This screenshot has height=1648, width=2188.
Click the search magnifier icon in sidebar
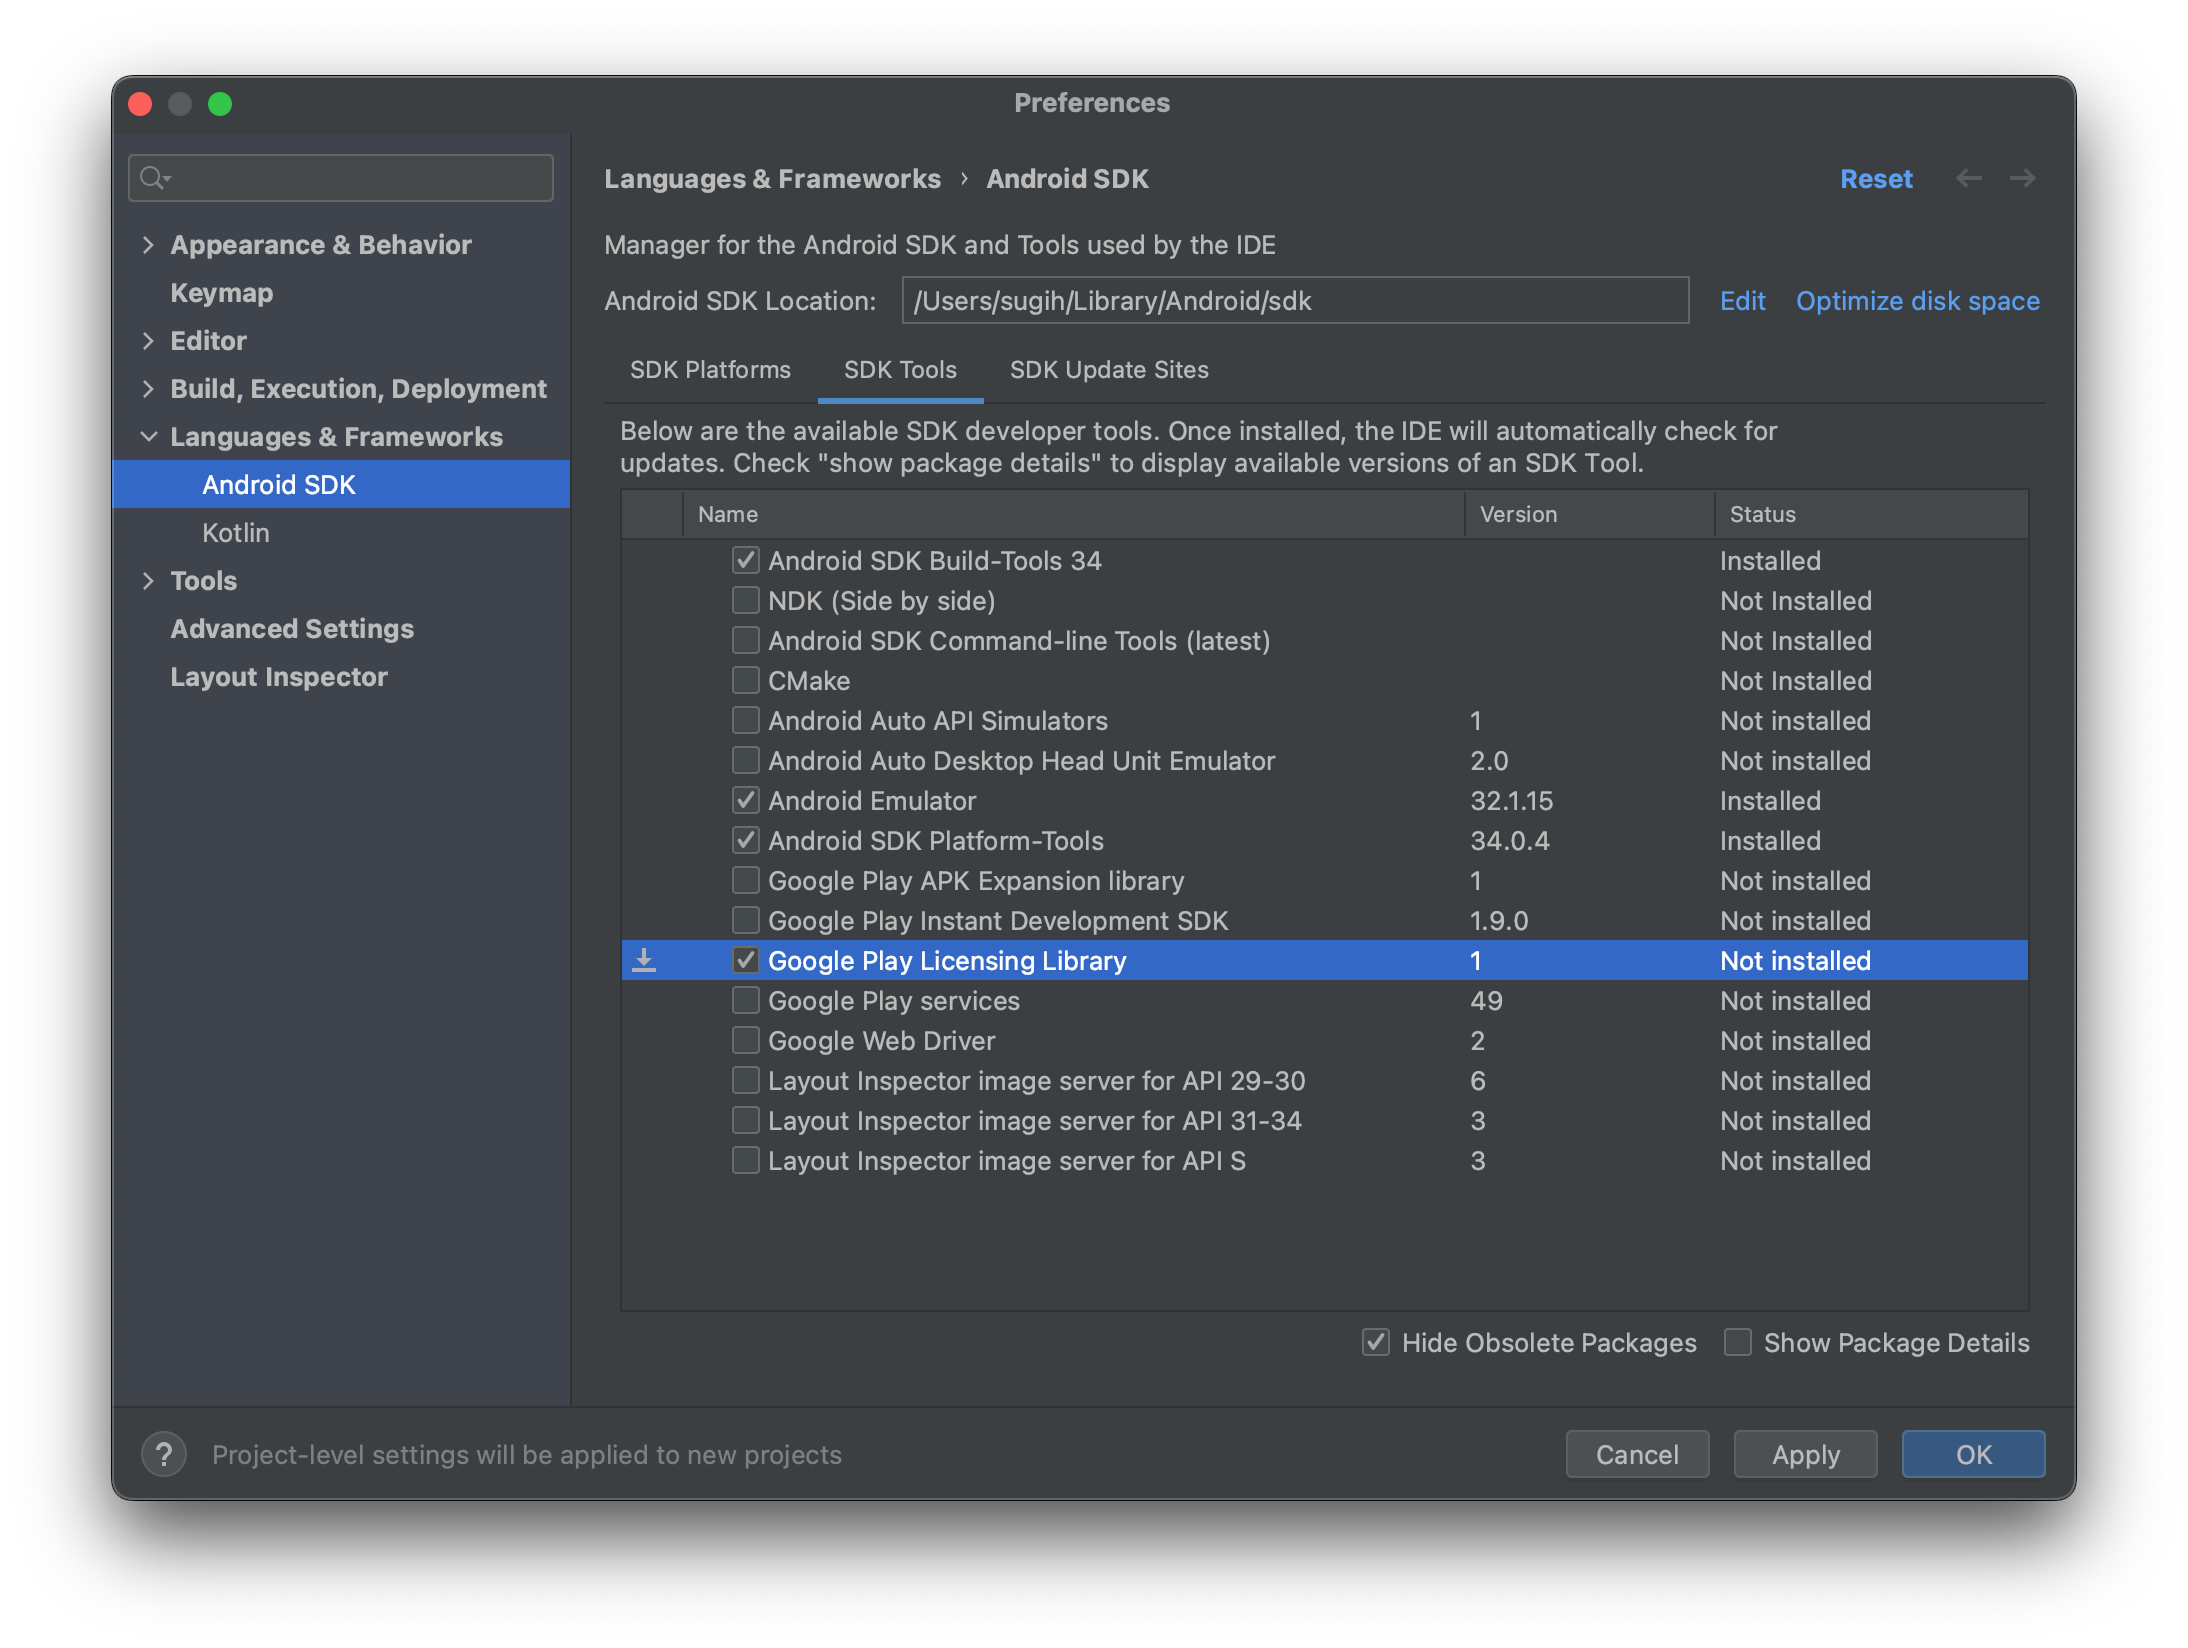153,178
